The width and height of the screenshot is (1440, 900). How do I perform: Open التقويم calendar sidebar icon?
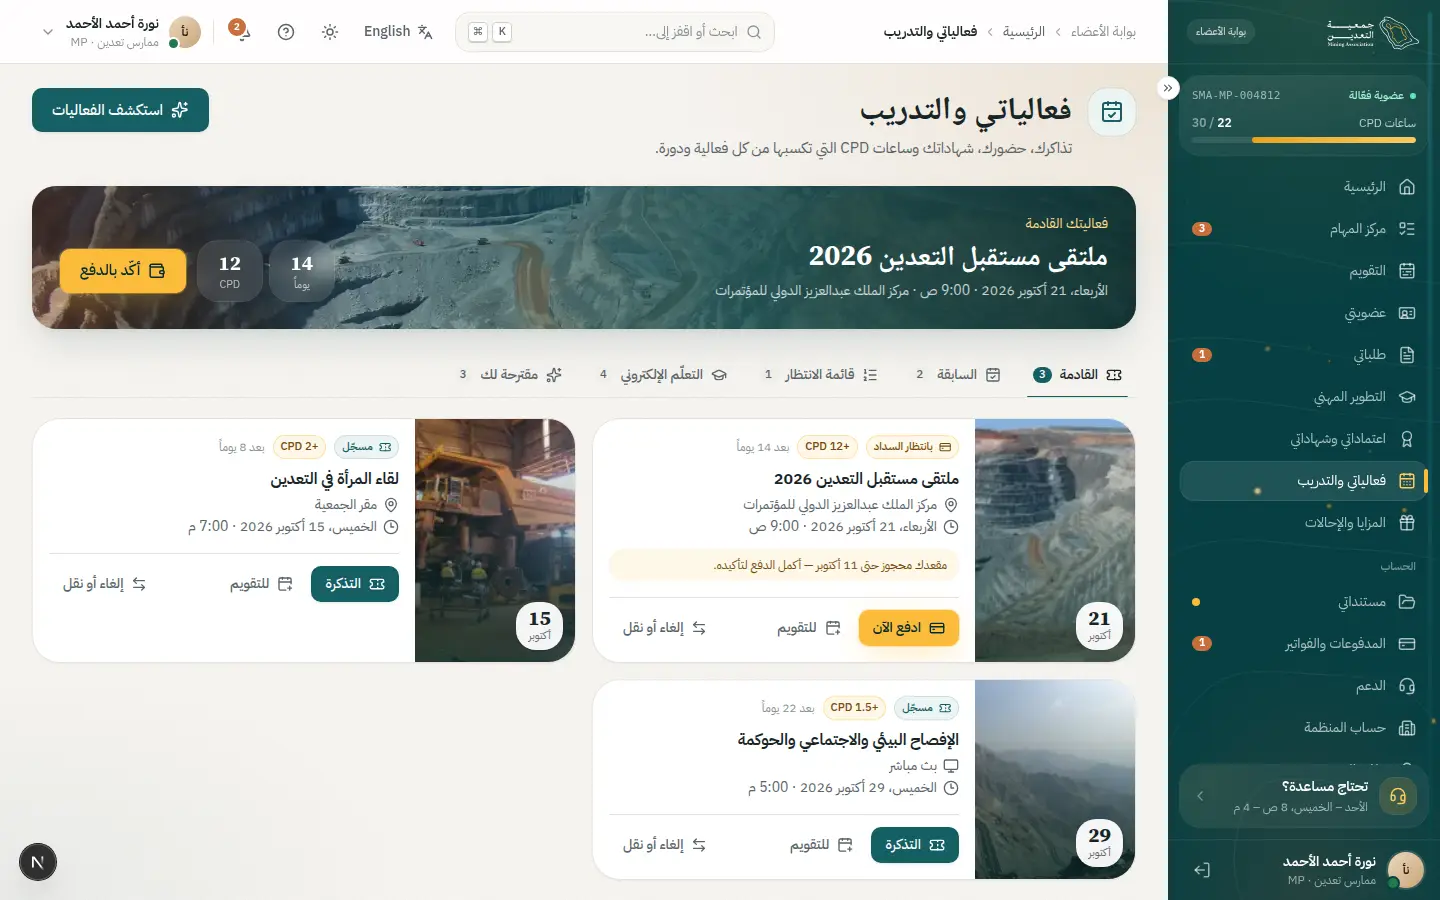pyautogui.click(x=1407, y=271)
